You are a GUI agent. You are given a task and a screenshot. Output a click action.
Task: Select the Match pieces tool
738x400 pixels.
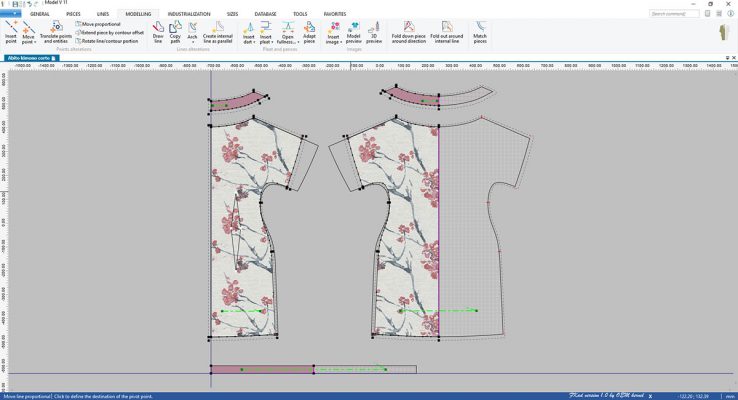tap(480, 32)
